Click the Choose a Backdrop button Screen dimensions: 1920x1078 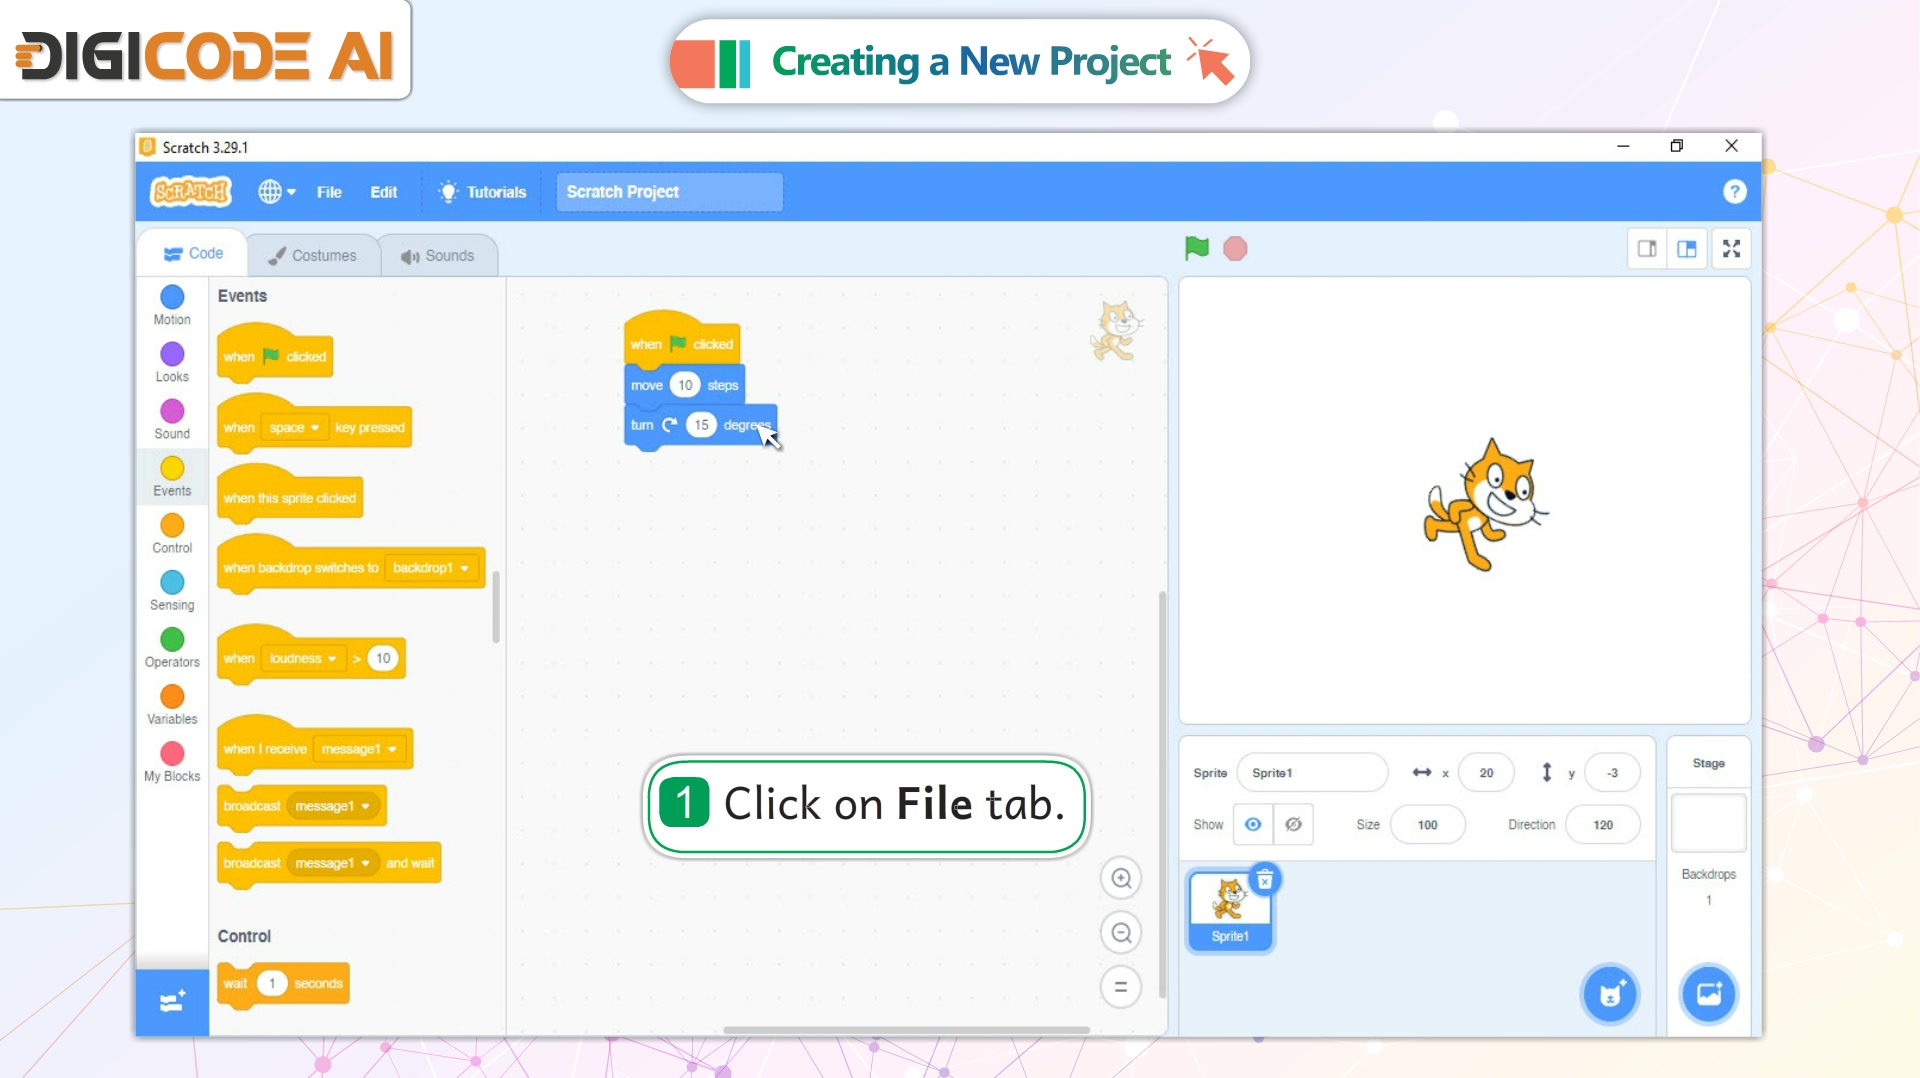1709,994
